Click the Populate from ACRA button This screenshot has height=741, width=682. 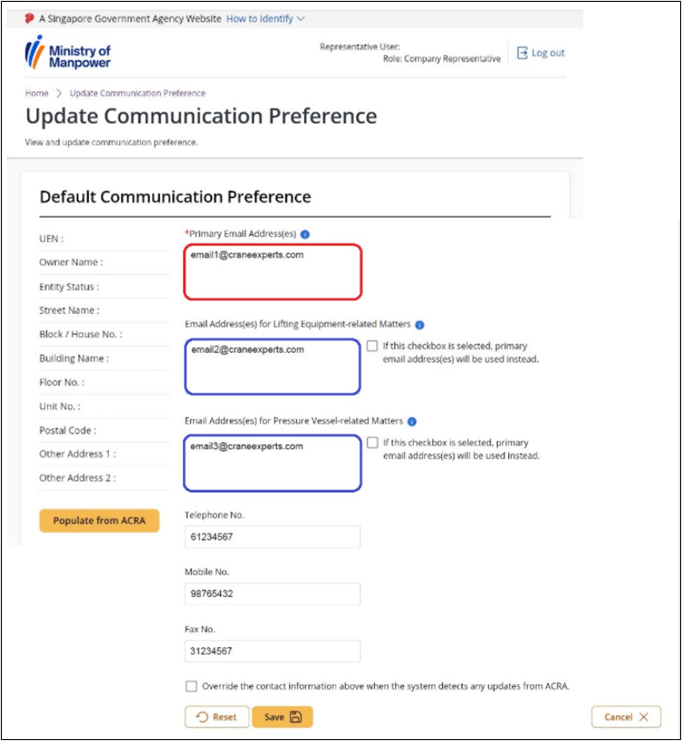tap(99, 521)
